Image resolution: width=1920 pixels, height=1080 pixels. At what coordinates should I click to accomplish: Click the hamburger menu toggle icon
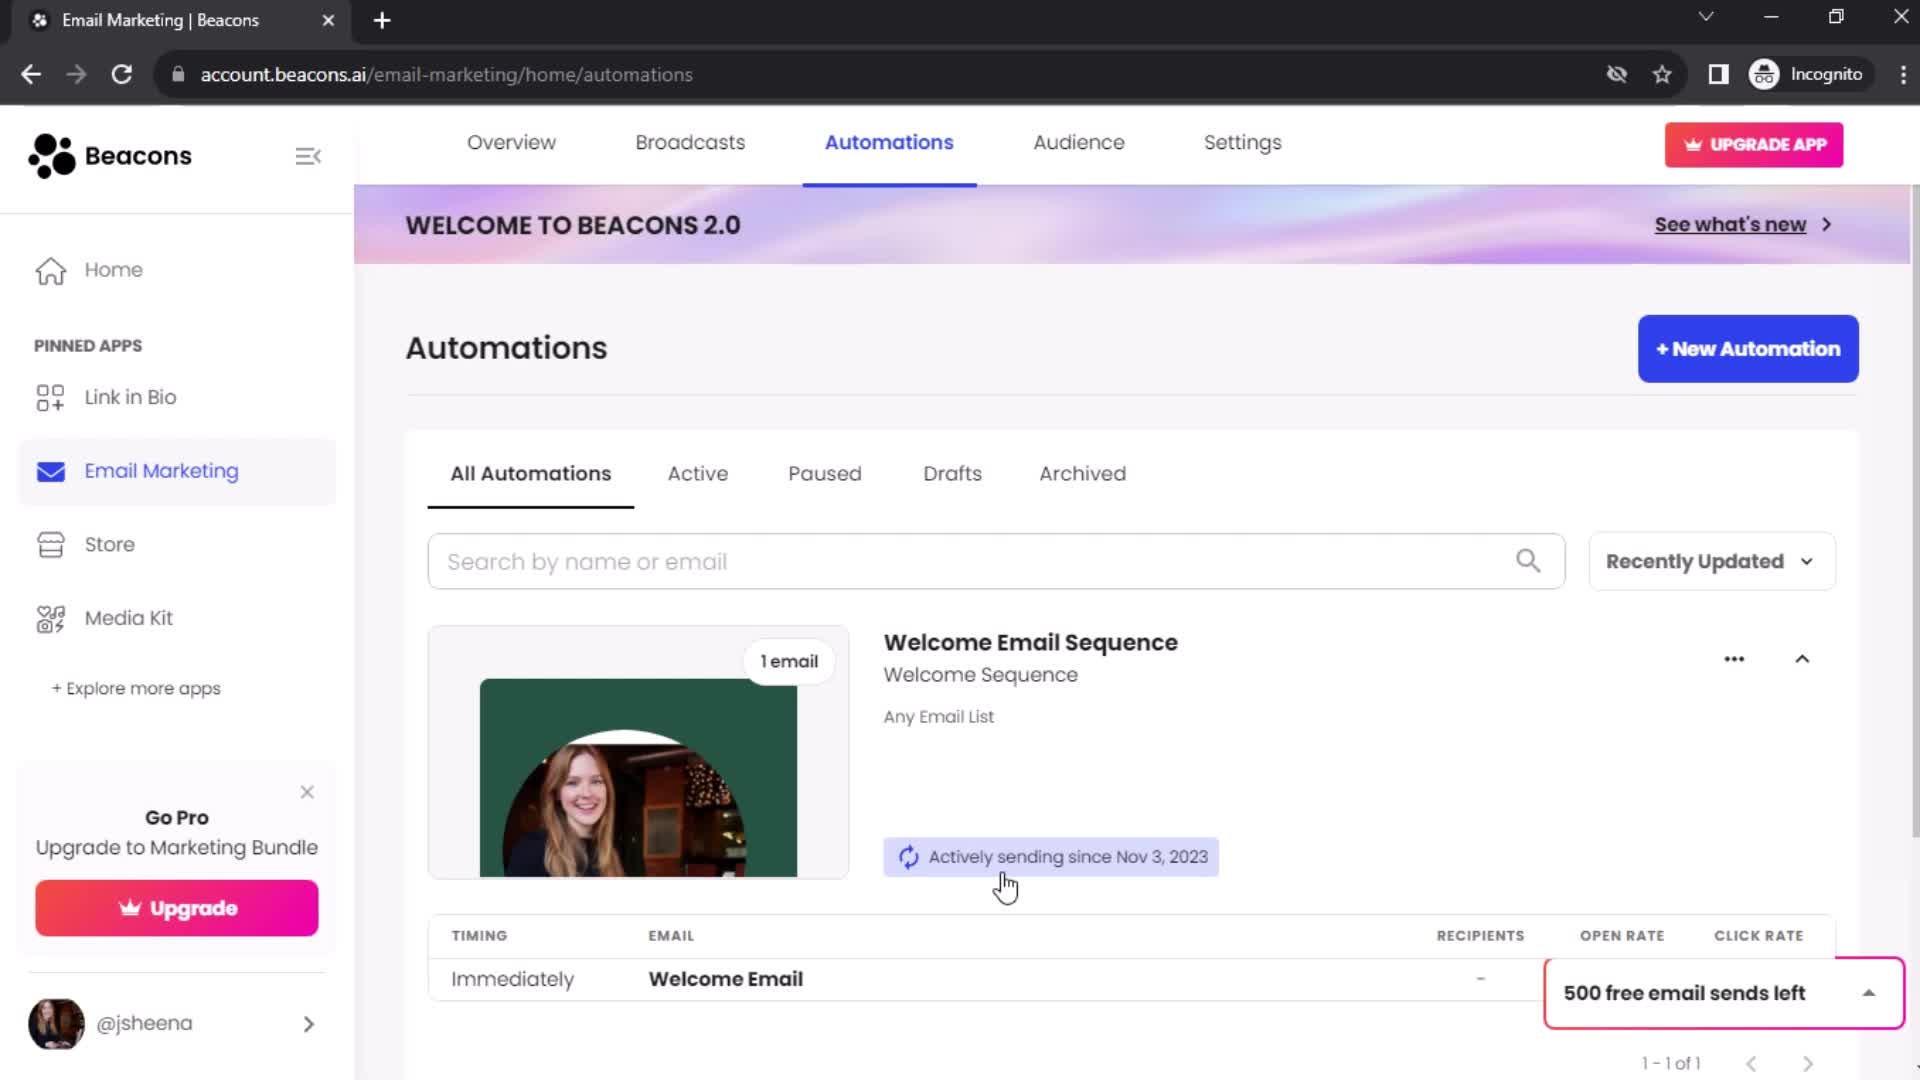click(x=307, y=156)
